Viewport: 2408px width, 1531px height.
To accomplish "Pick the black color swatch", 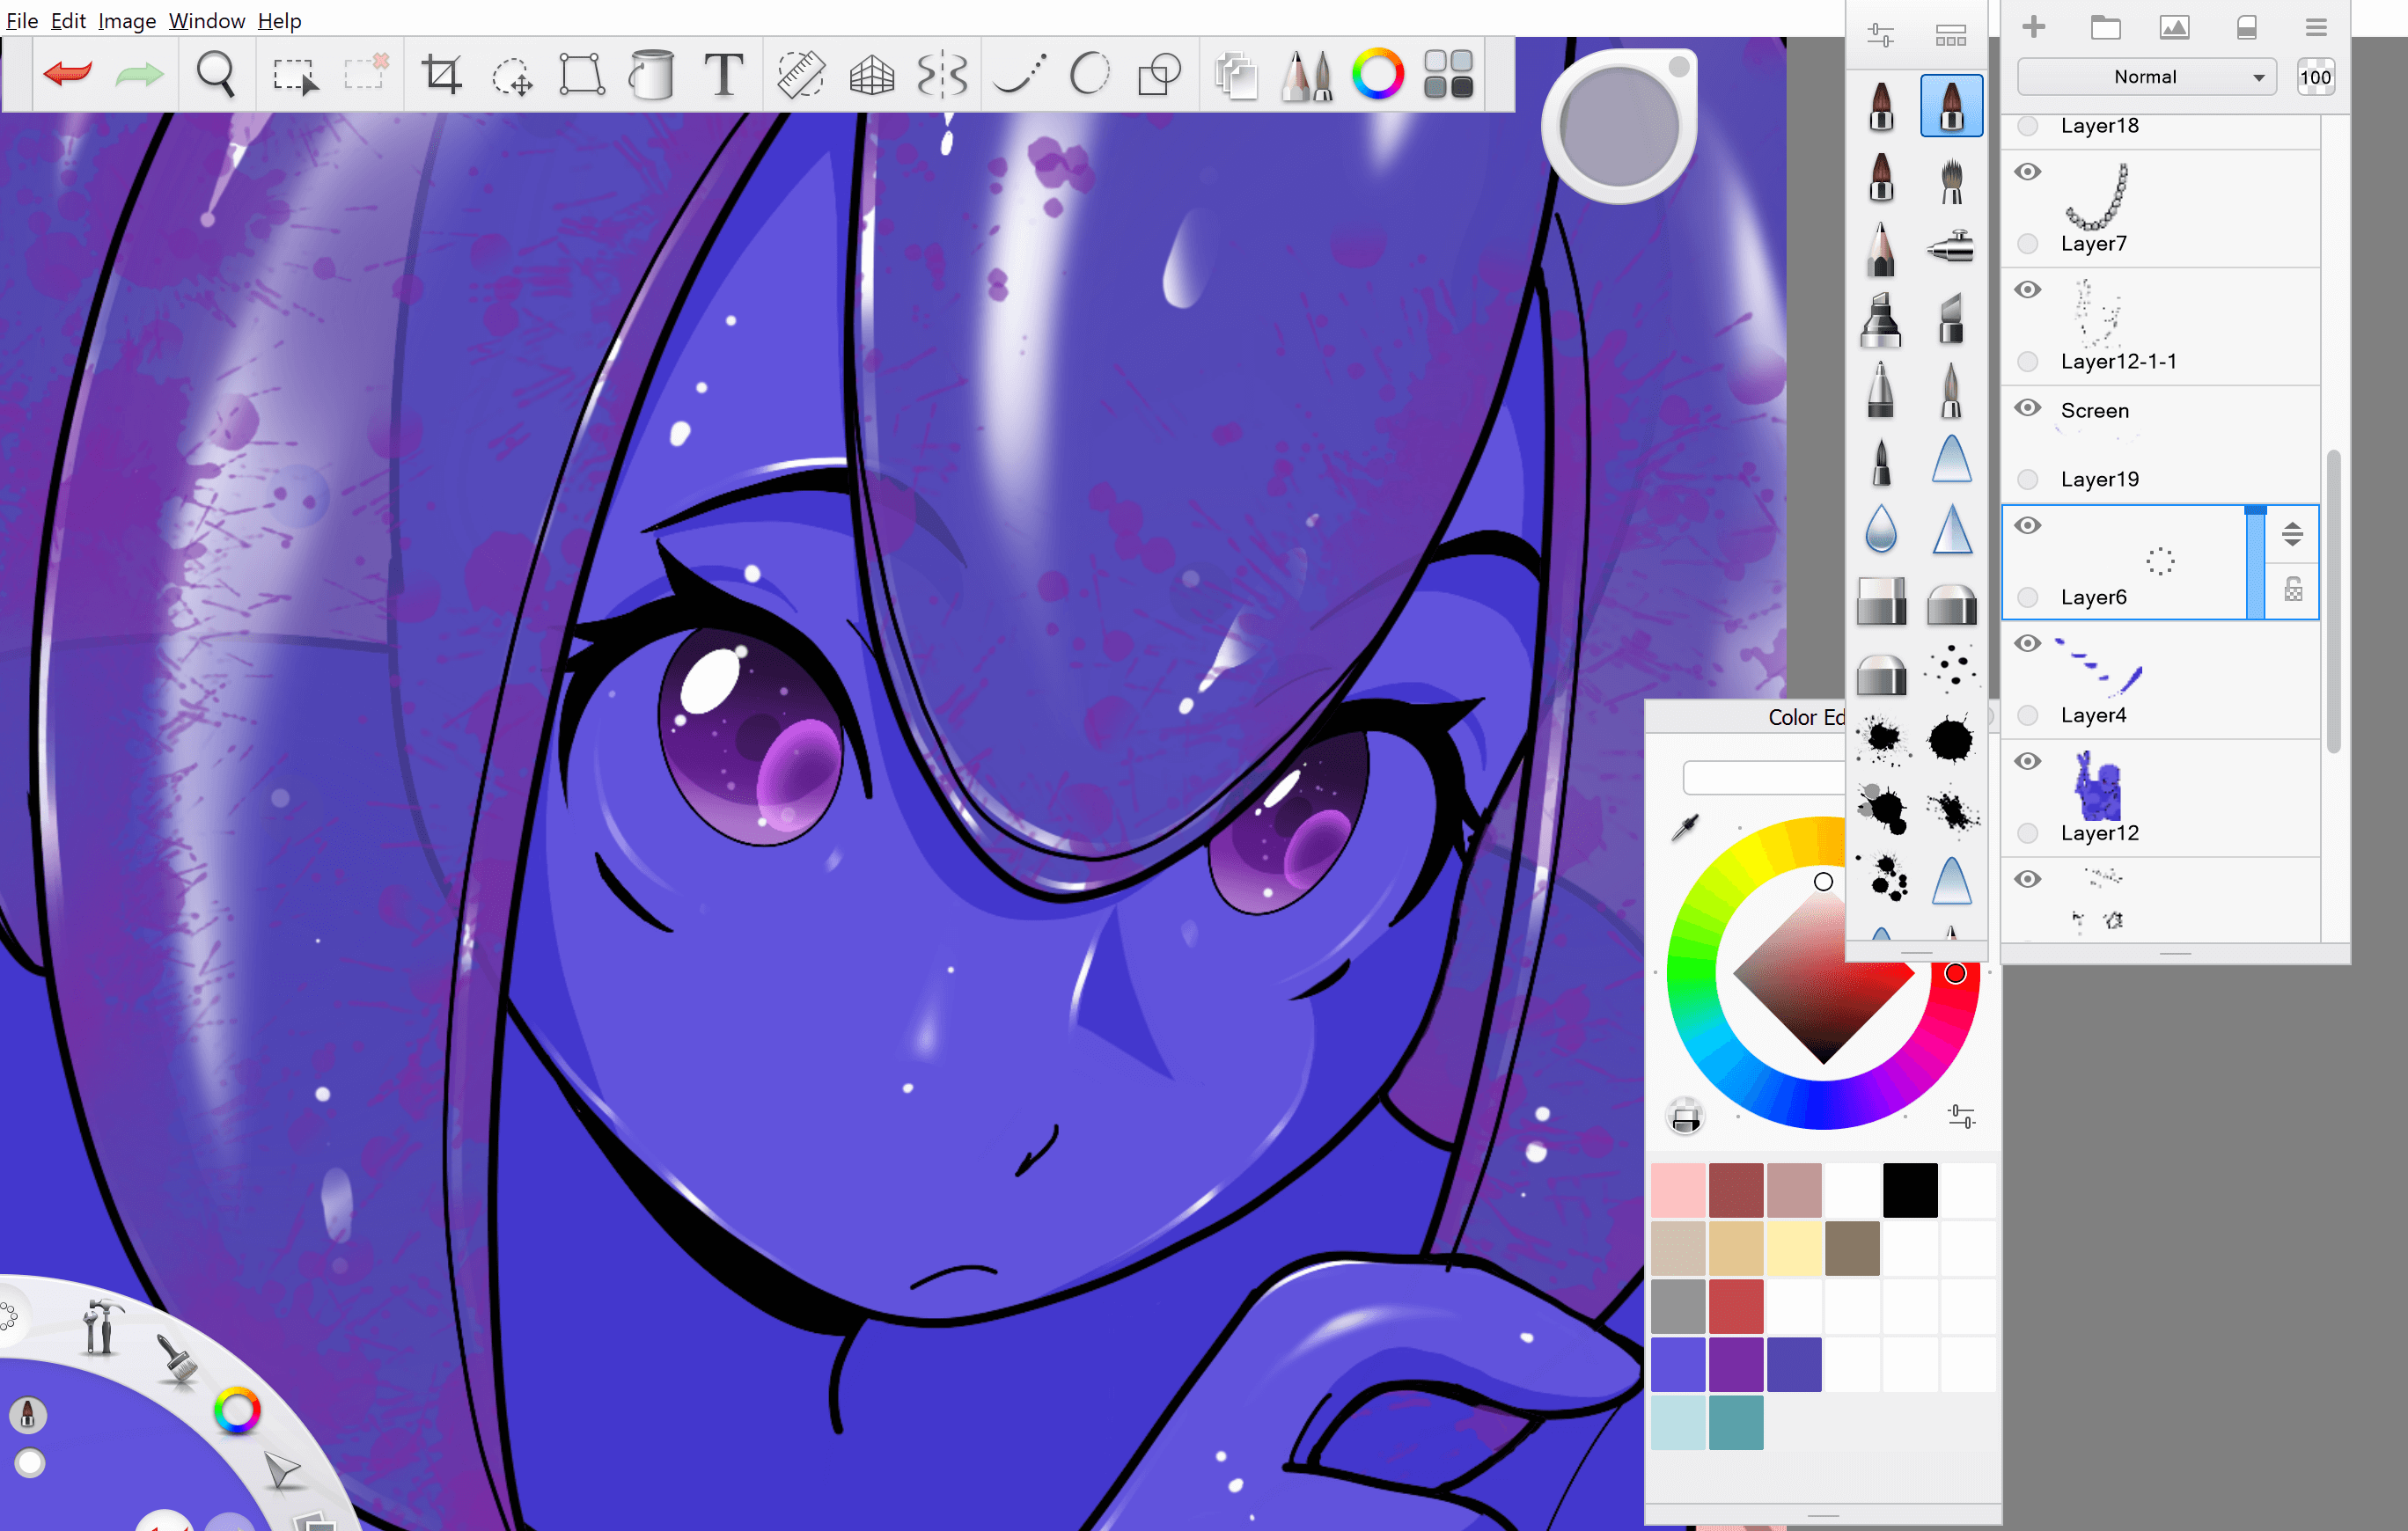I will point(1910,1190).
